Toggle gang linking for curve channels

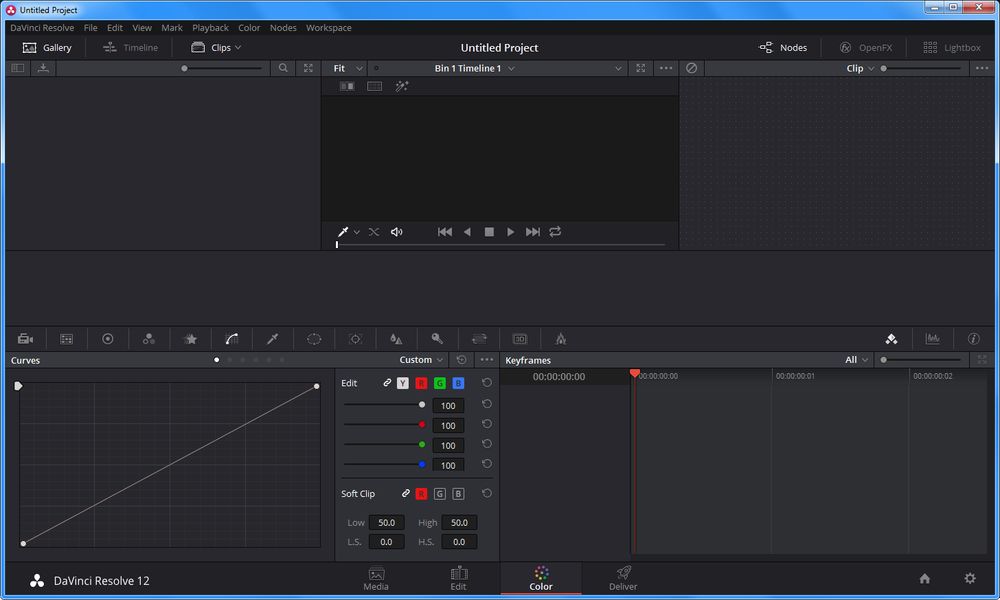tap(388, 383)
